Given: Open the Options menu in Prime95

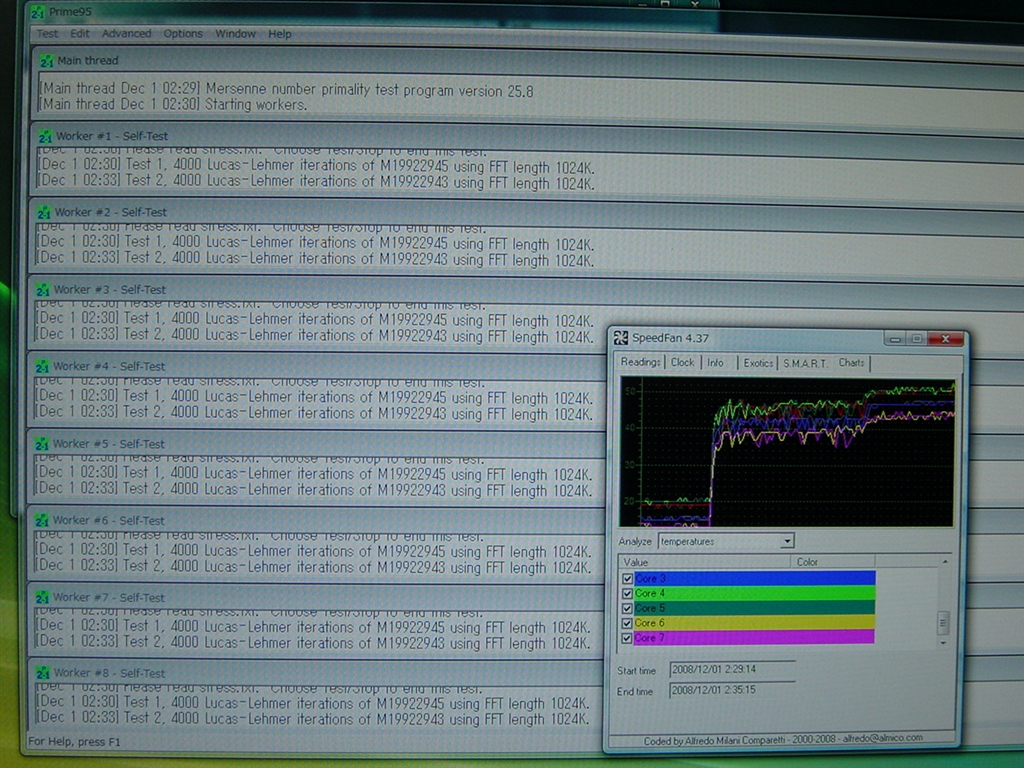Looking at the screenshot, I should pyautogui.click(x=183, y=33).
